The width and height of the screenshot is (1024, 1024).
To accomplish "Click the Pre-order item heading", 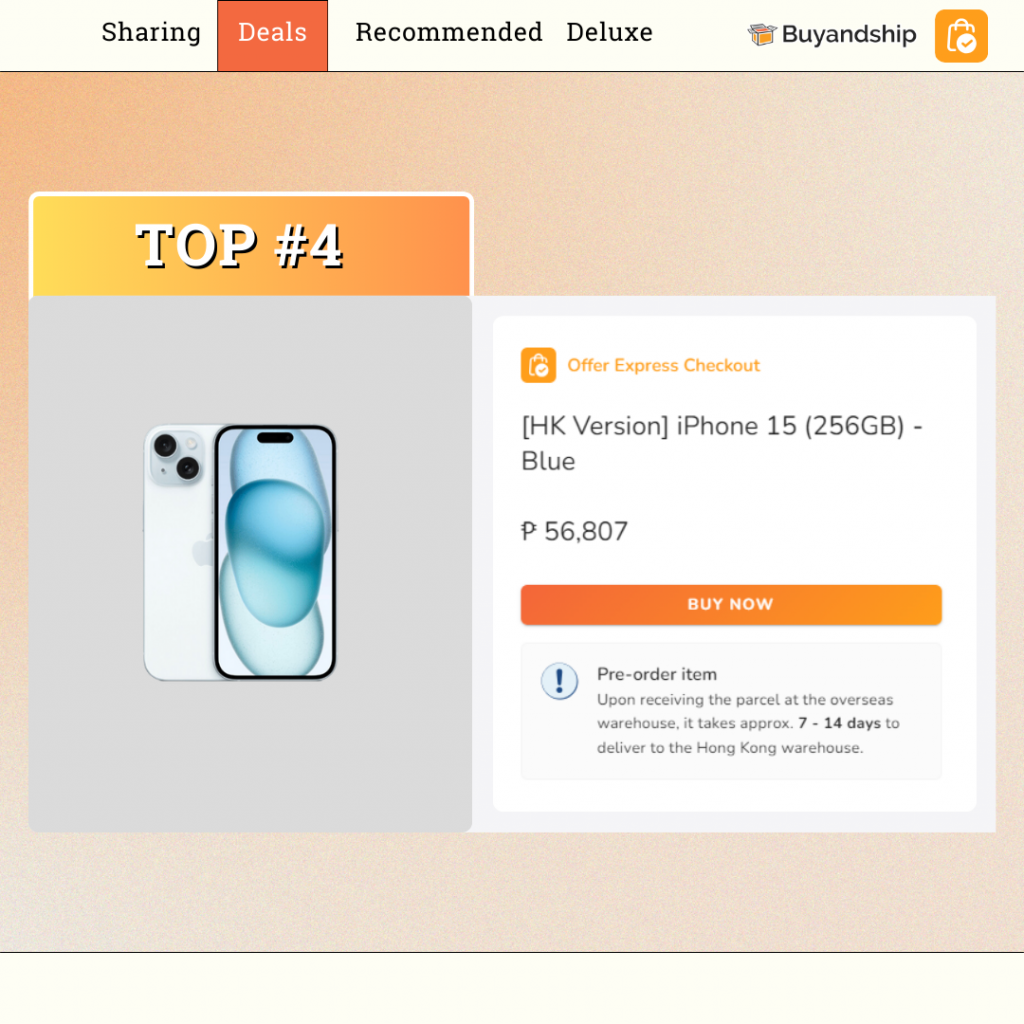I will click(656, 674).
